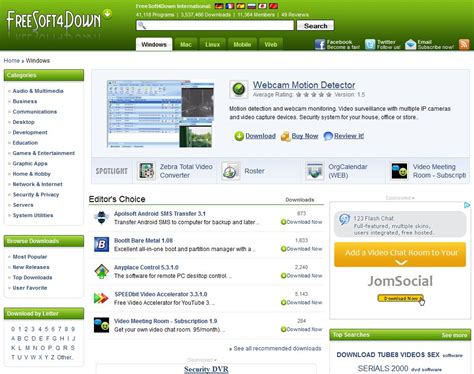Open the Webcam Motion Detector screenshot thumbnail
Screen dimensions: 474x374
pyautogui.click(x=160, y=114)
